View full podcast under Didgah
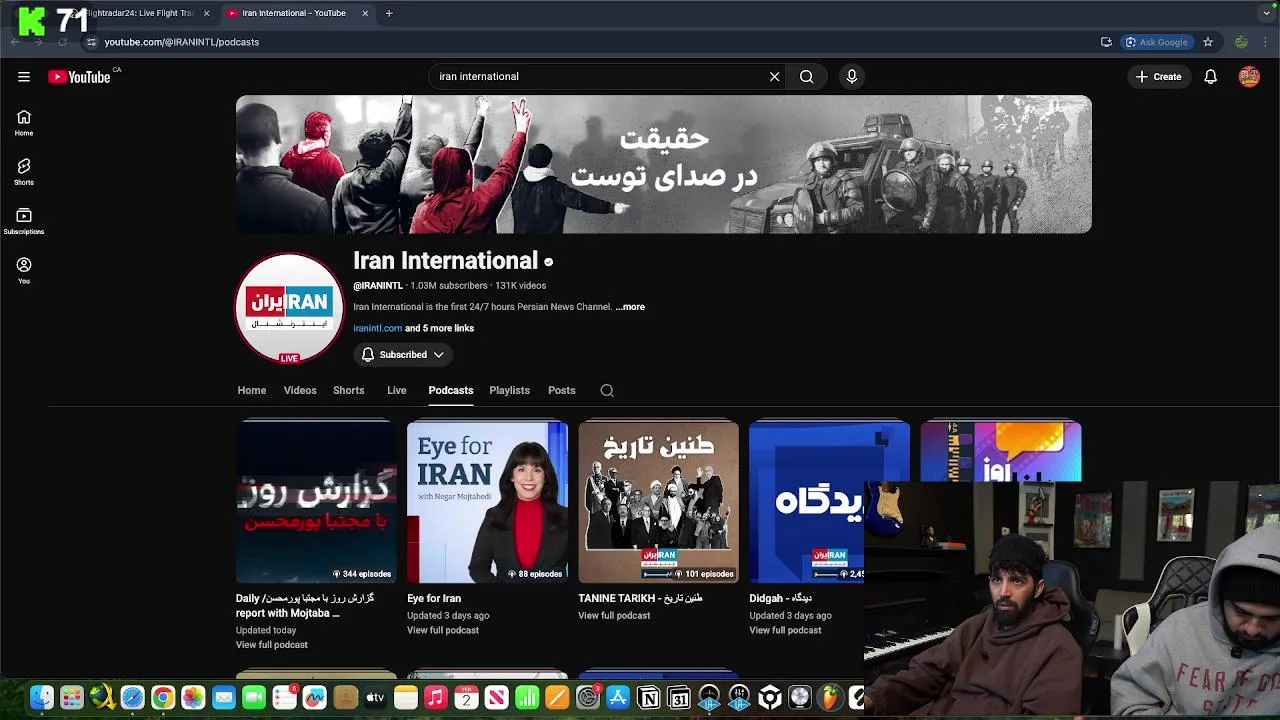This screenshot has height=720, width=1280. click(x=785, y=630)
